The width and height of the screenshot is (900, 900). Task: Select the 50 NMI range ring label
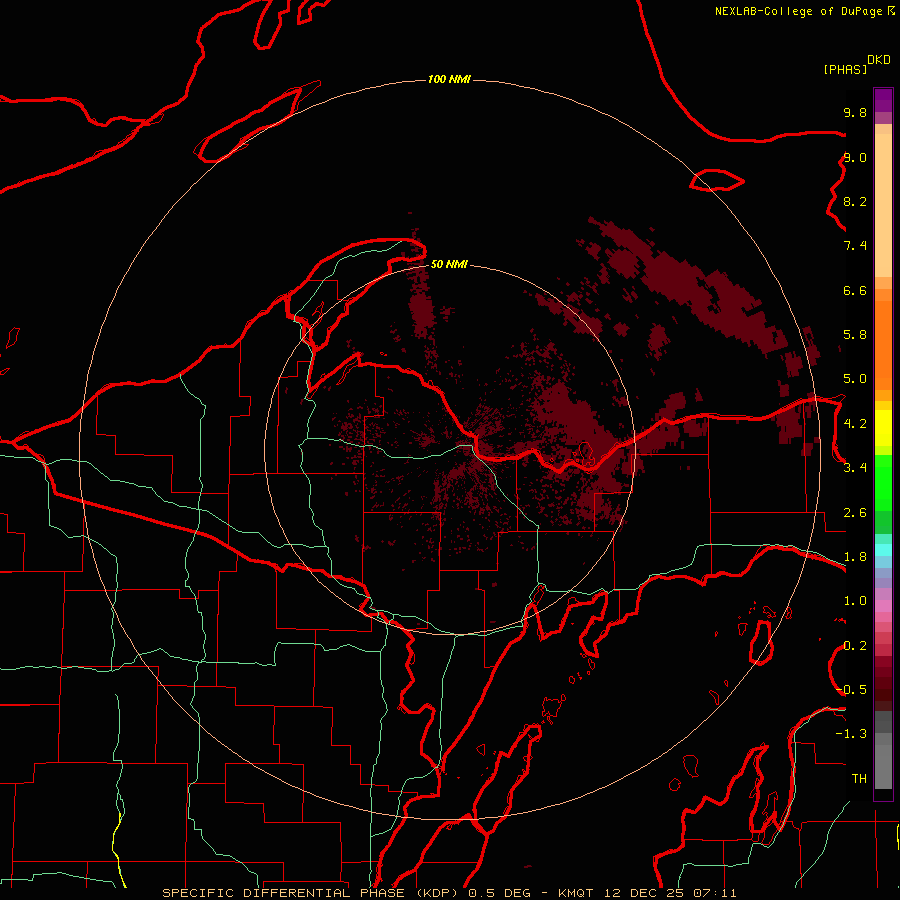pos(449,264)
